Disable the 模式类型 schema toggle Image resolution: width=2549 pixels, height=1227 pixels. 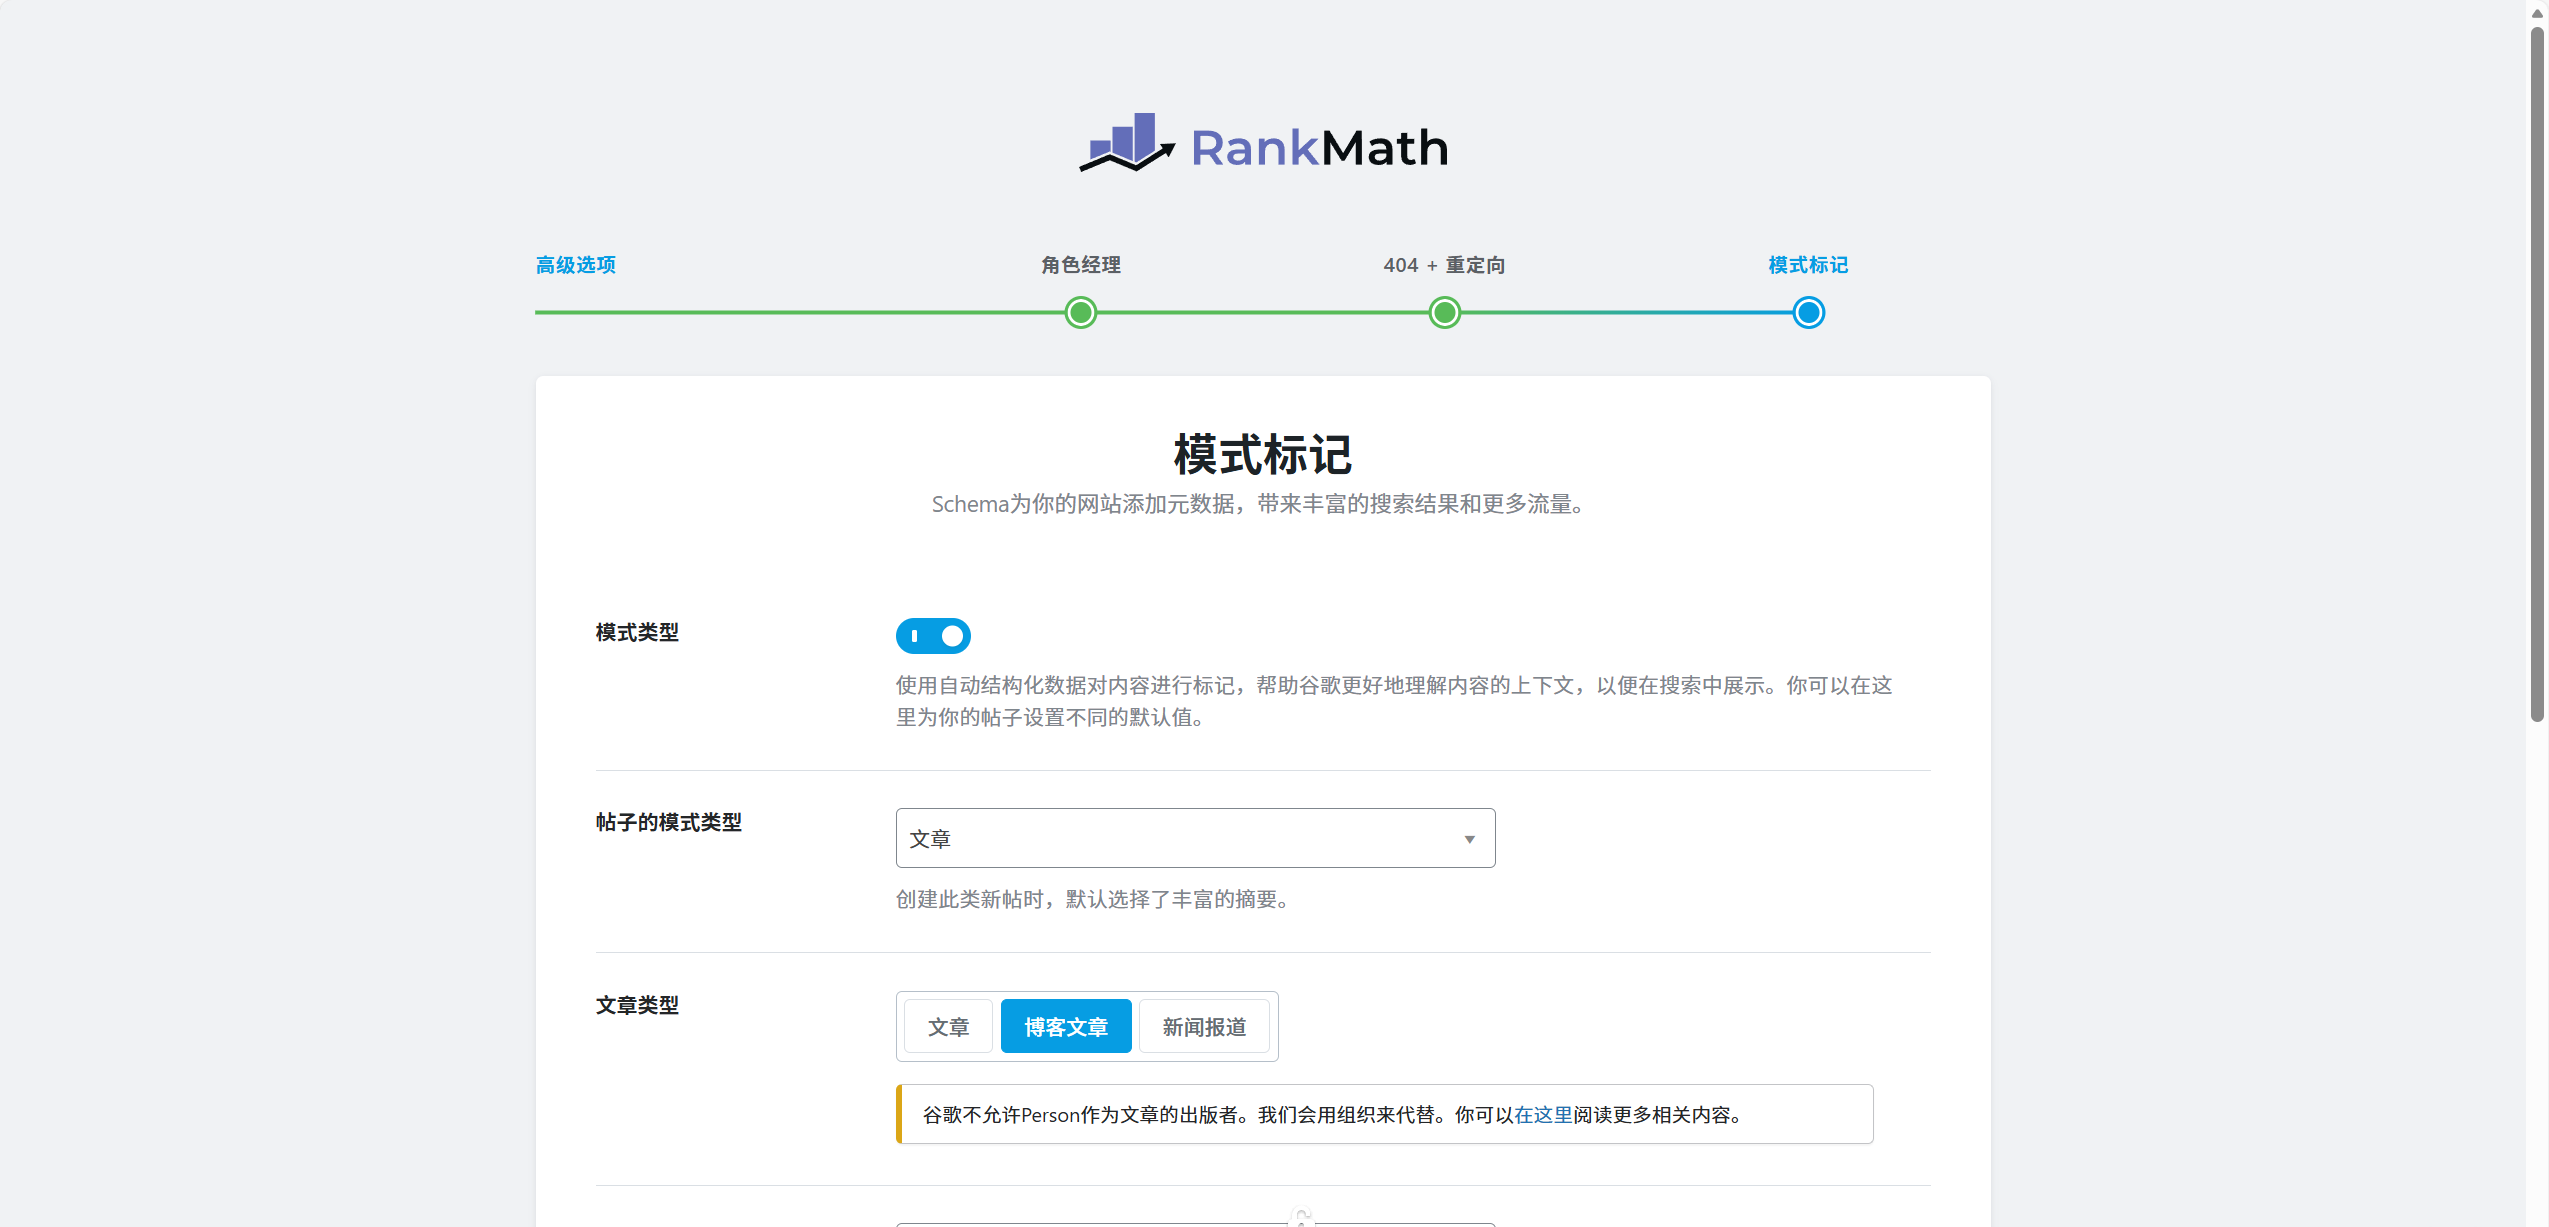click(932, 635)
